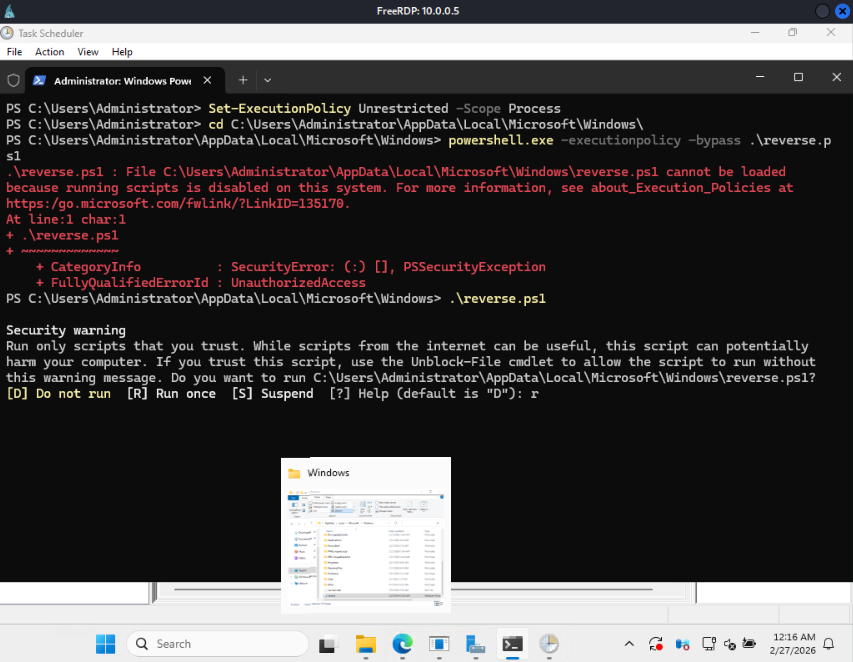Open the Windows Start menu
853x662 pixels.
click(105, 644)
